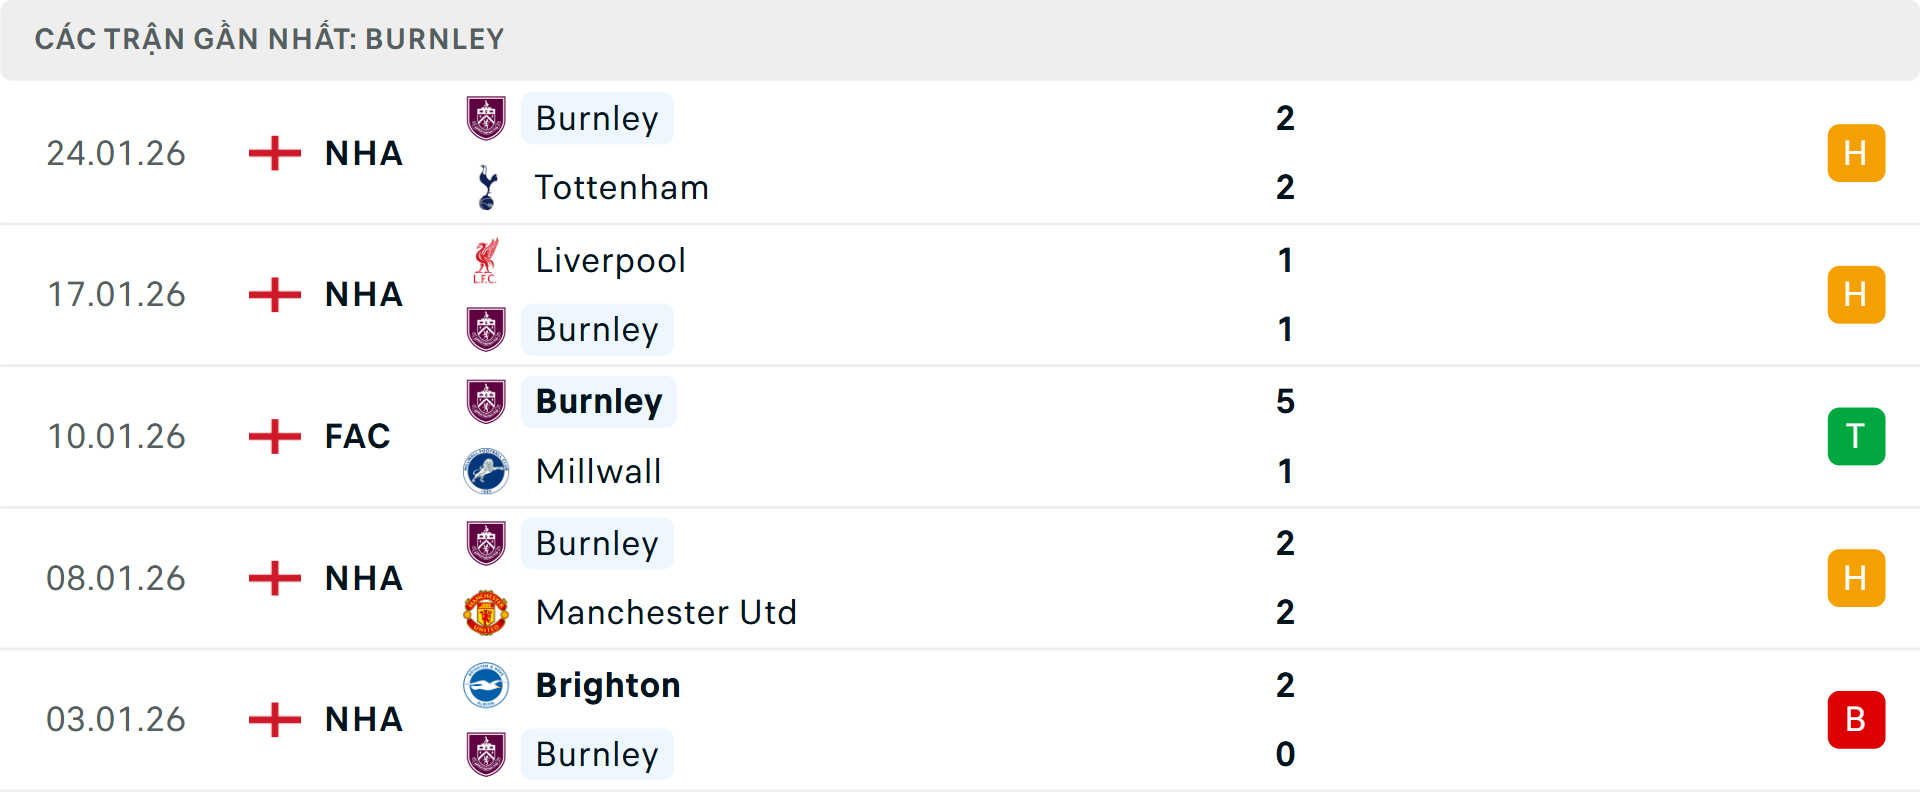Click the Liverpool club crest

tap(487, 260)
